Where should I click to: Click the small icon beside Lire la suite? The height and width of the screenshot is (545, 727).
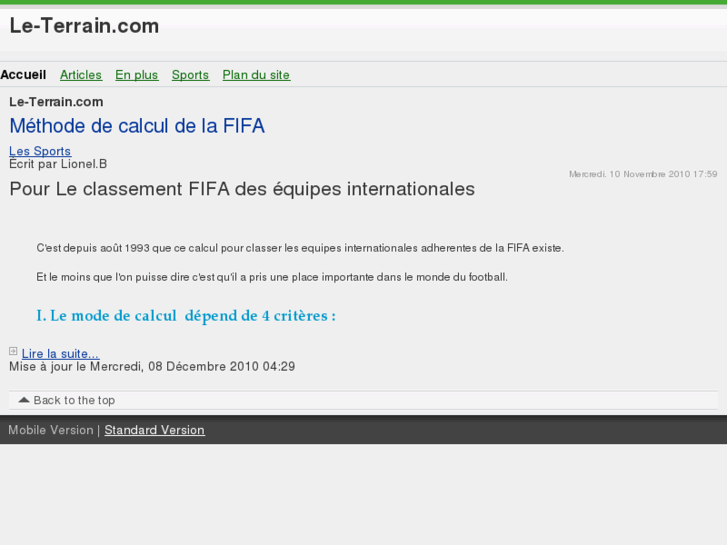click(x=13, y=351)
